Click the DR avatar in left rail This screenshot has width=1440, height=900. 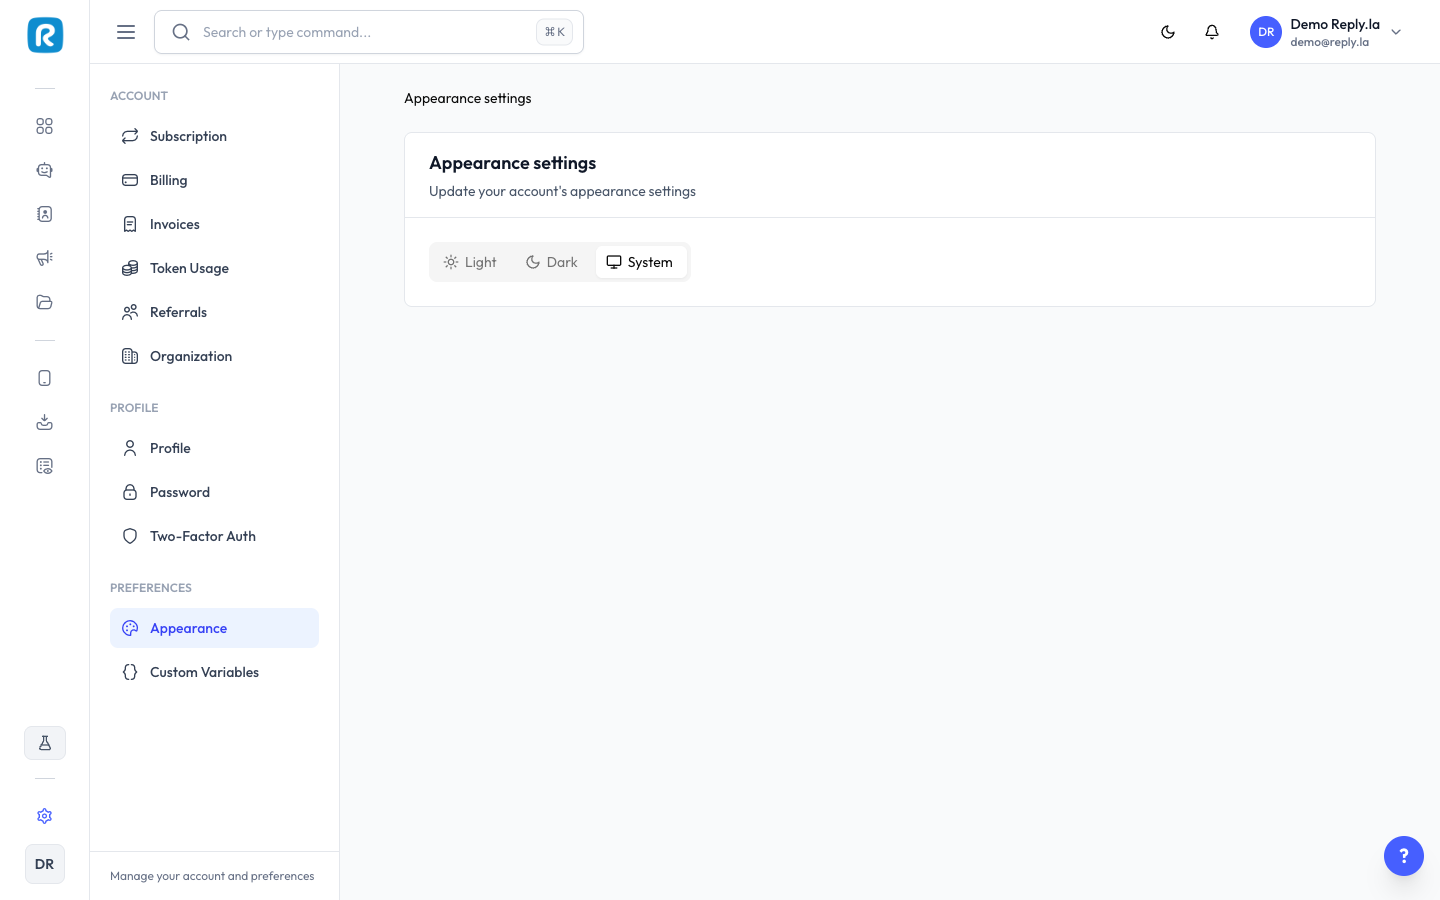[45, 864]
